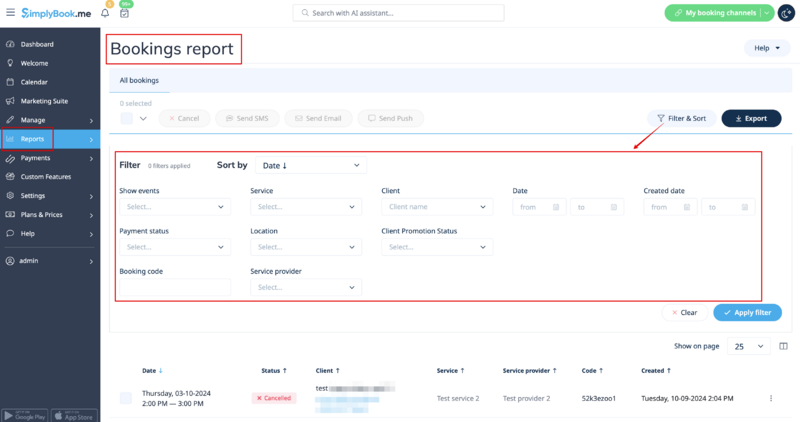Open the Sort by Date dropdown
800x422 pixels.
pyautogui.click(x=311, y=165)
